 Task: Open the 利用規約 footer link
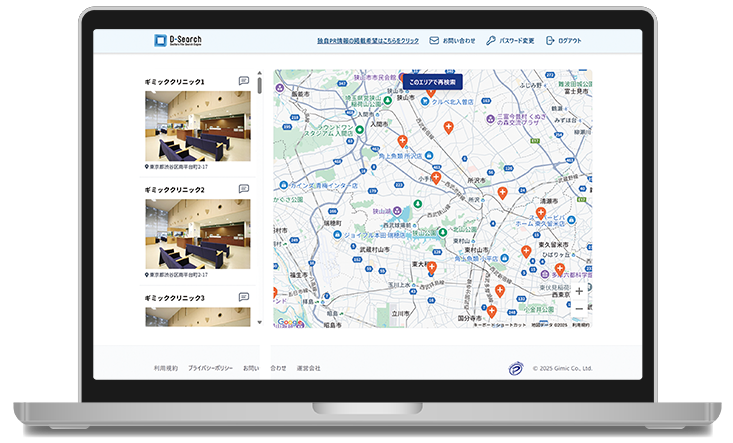166,368
